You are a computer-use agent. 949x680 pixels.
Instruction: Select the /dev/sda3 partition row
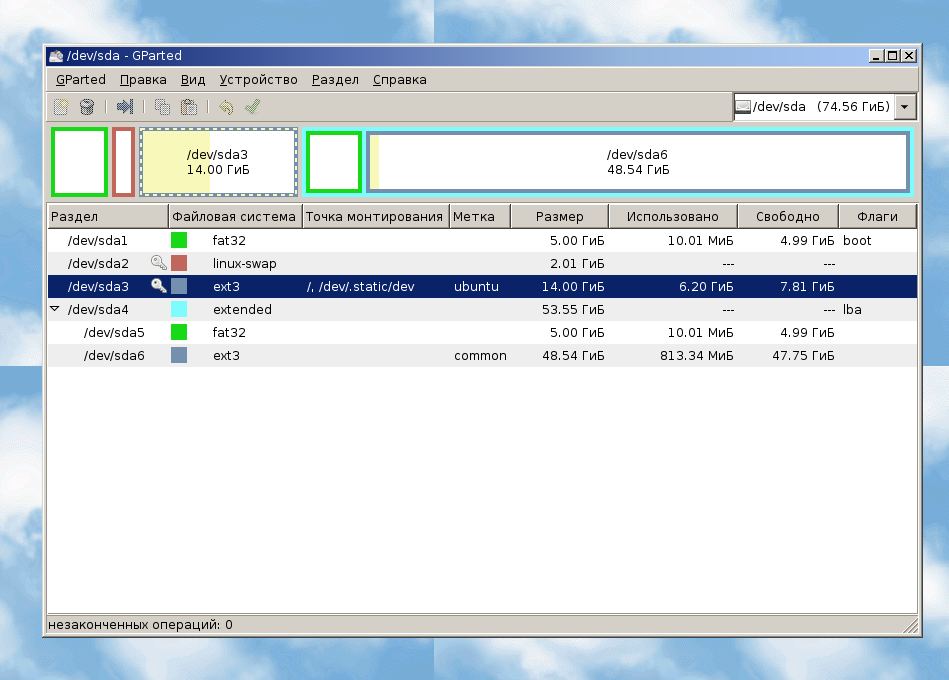[482, 286]
